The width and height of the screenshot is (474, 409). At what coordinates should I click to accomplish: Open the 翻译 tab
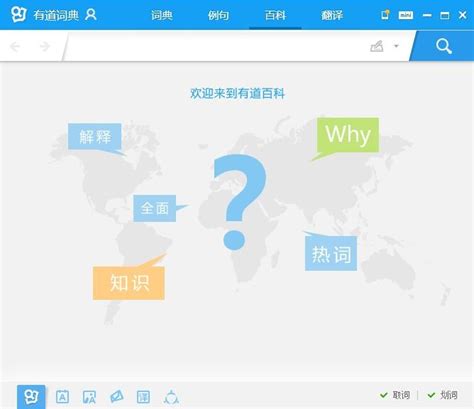pyautogui.click(x=332, y=15)
